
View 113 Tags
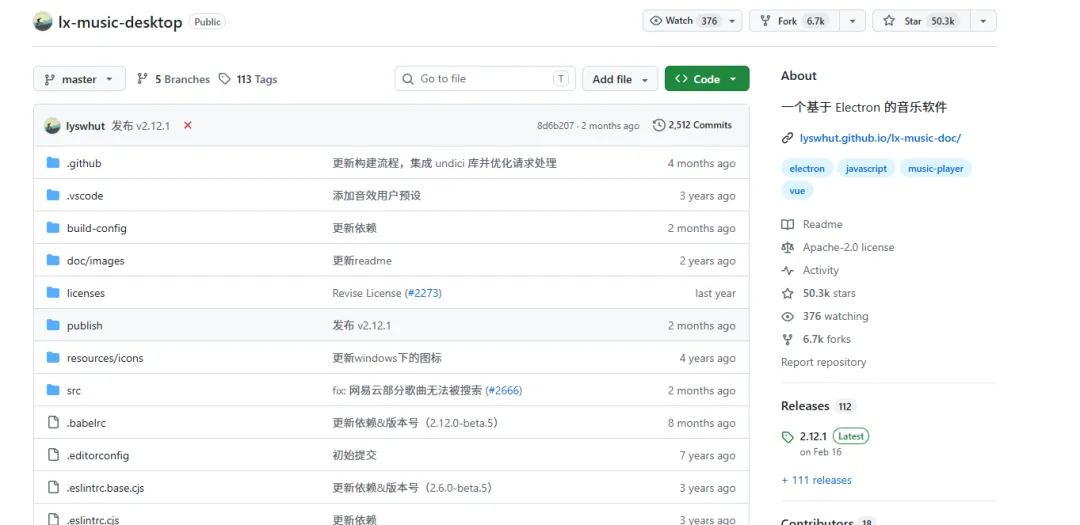(248, 79)
